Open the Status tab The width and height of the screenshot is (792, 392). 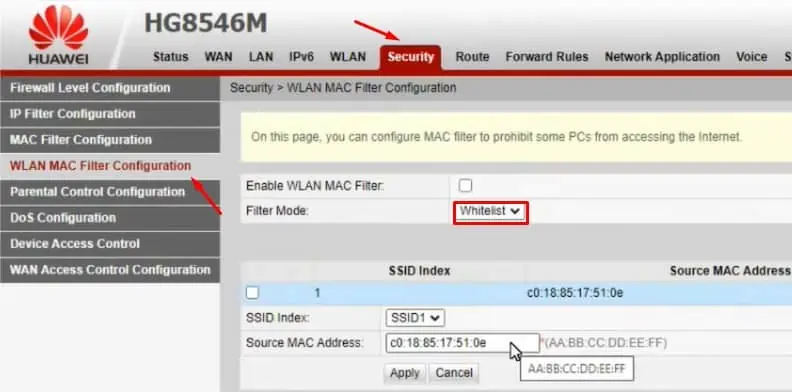[171, 57]
